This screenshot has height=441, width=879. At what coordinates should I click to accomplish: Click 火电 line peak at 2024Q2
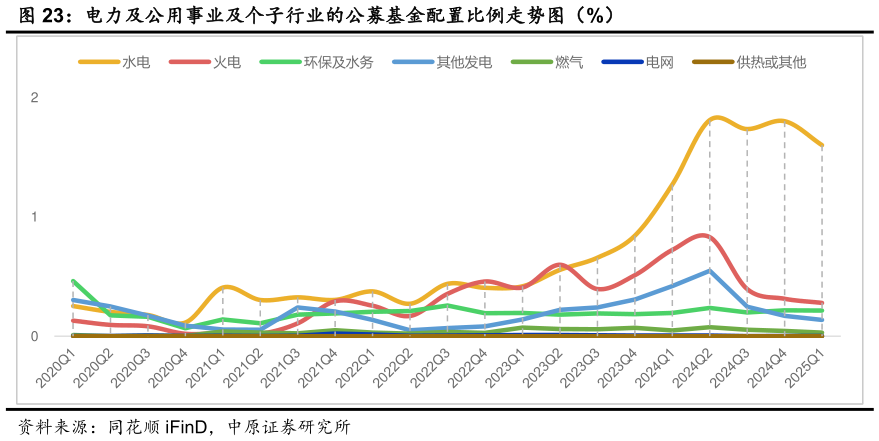710,237
